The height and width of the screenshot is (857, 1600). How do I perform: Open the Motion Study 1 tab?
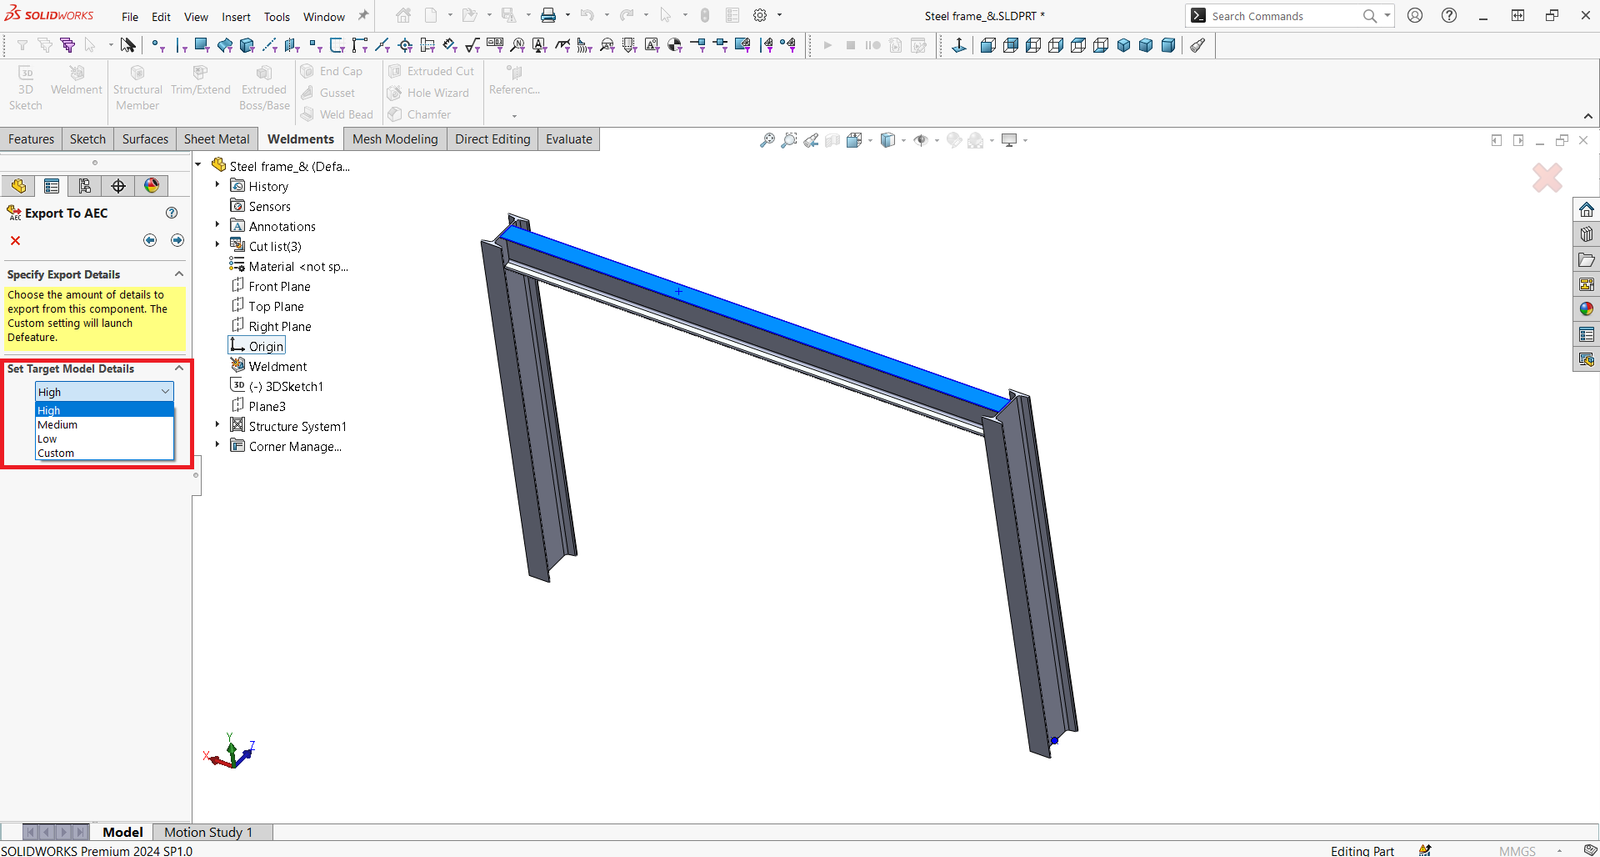pos(208,832)
